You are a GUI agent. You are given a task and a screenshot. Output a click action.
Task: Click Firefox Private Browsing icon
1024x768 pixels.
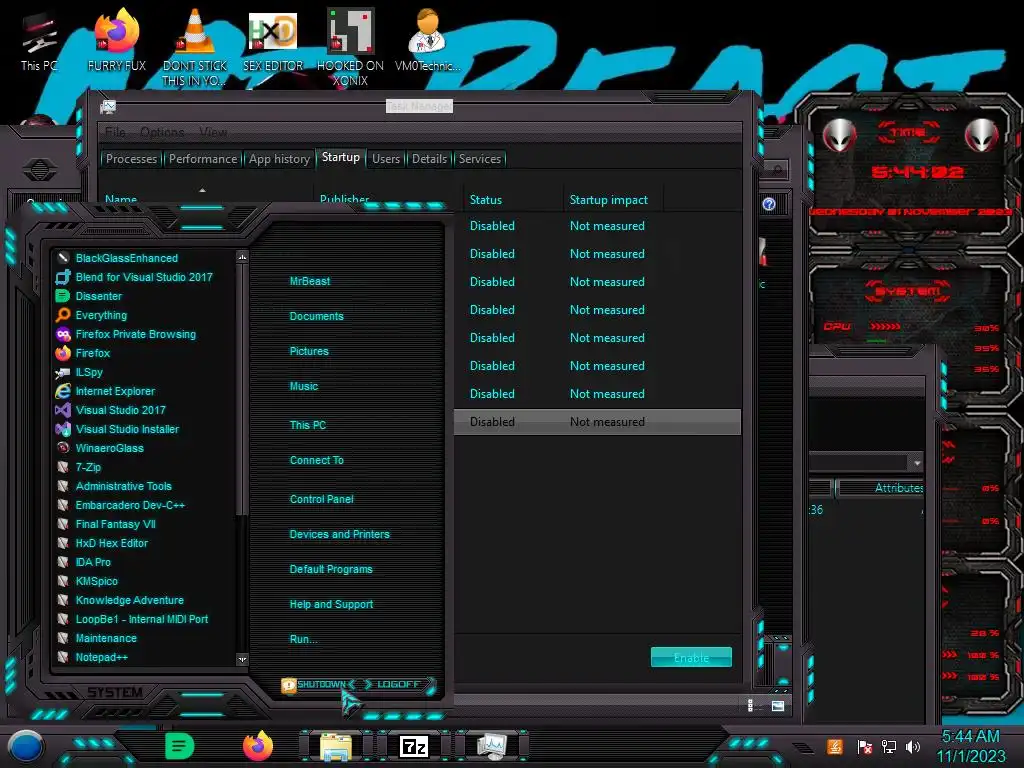point(63,334)
